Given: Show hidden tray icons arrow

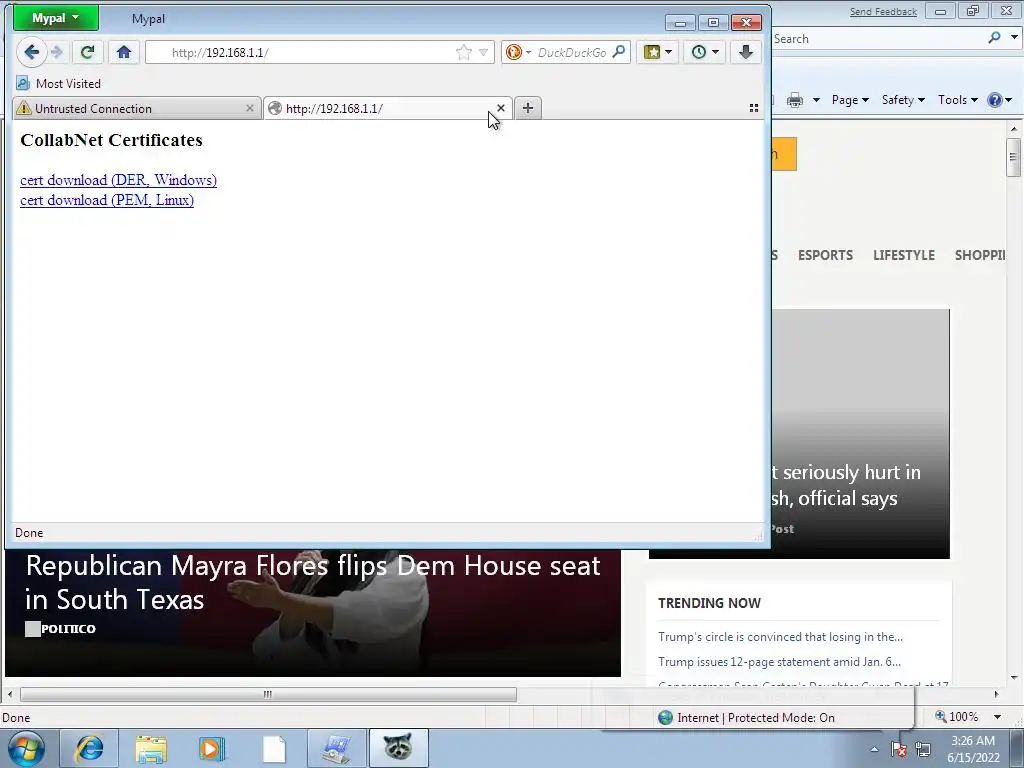Looking at the screenshot, I should tap(874, 749).
